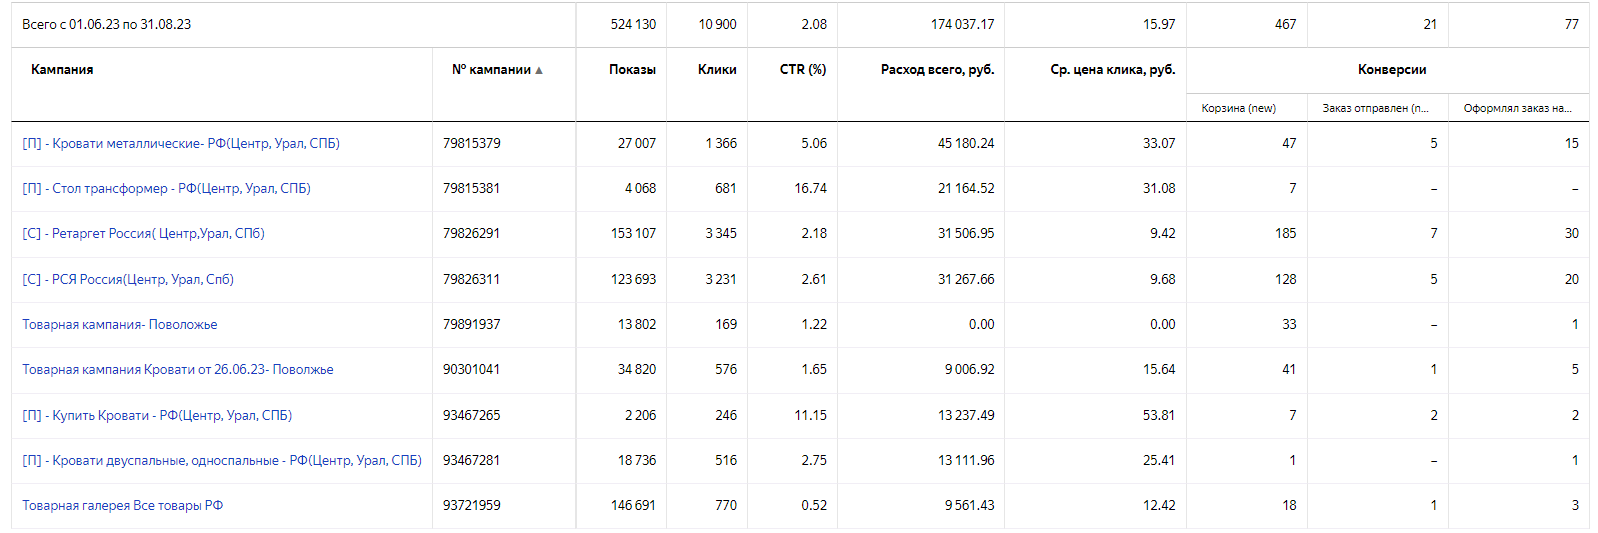The height and width of the screenshot is (533, 1598).
Task: Click the Заказ отправлен conversion subheader
Action: click(x=1375, y=108)
